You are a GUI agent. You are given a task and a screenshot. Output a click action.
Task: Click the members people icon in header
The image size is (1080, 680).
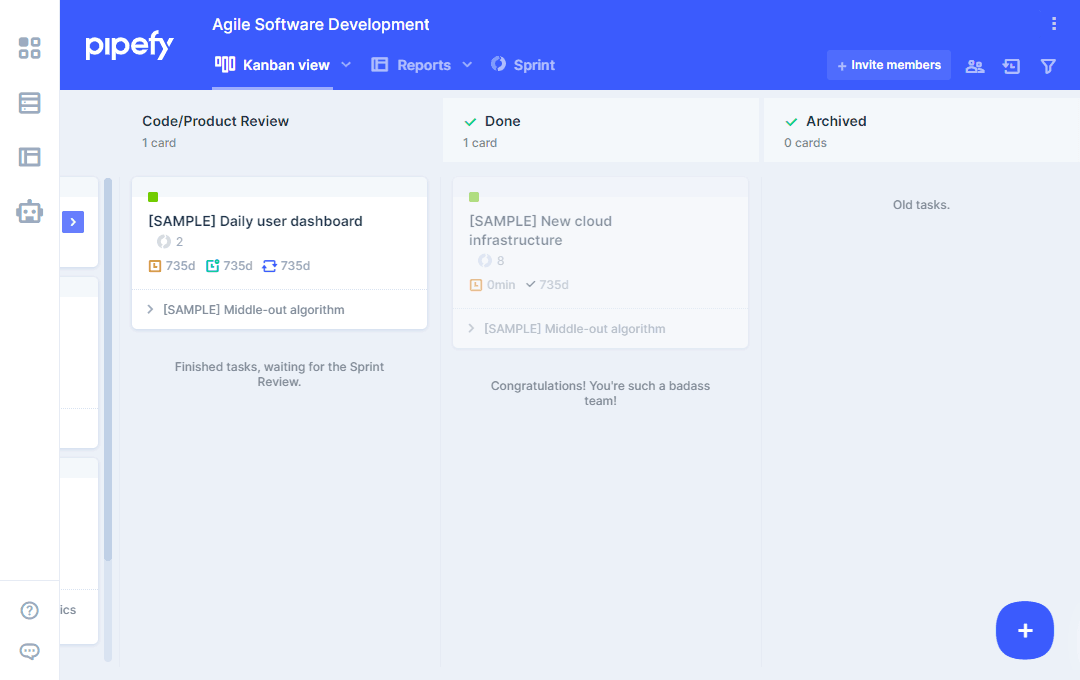pyautogui.click(x=974, y=66)
